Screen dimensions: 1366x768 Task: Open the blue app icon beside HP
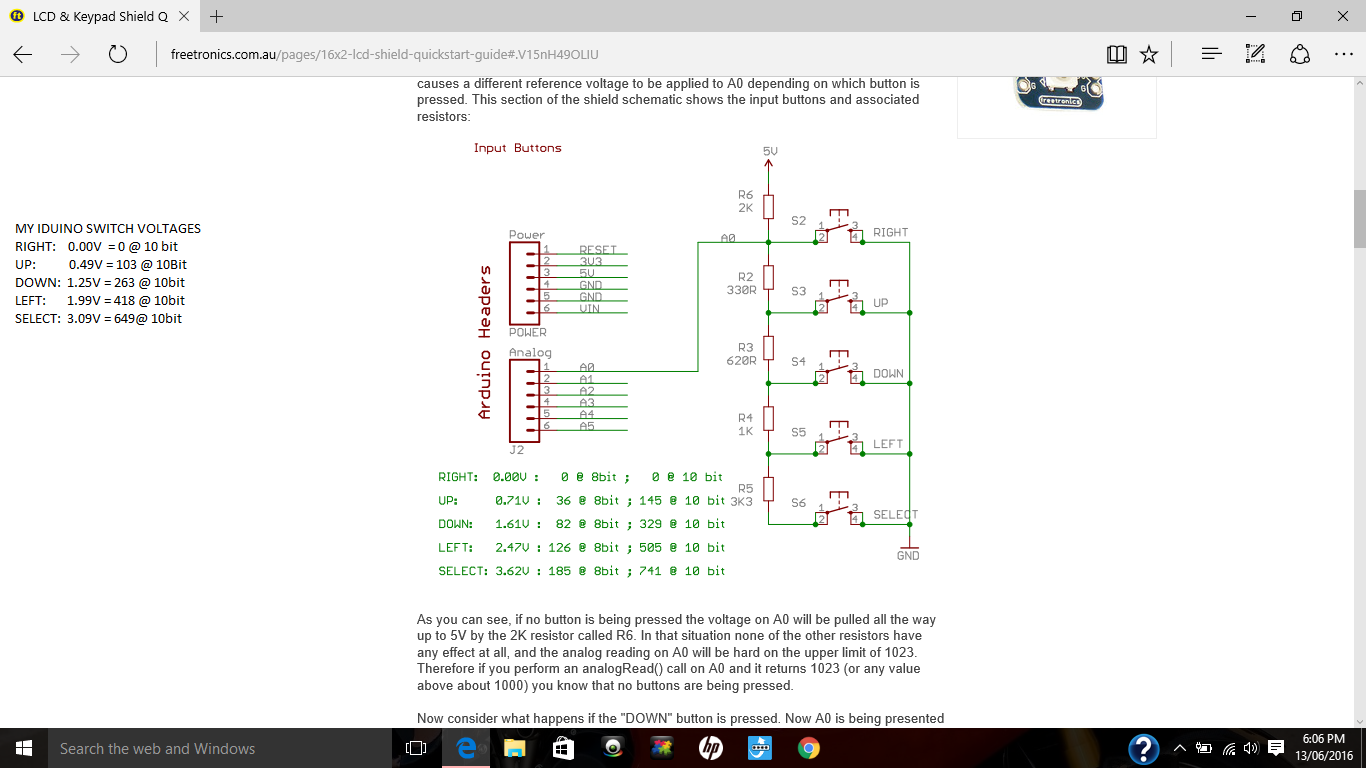click(760, 748)
